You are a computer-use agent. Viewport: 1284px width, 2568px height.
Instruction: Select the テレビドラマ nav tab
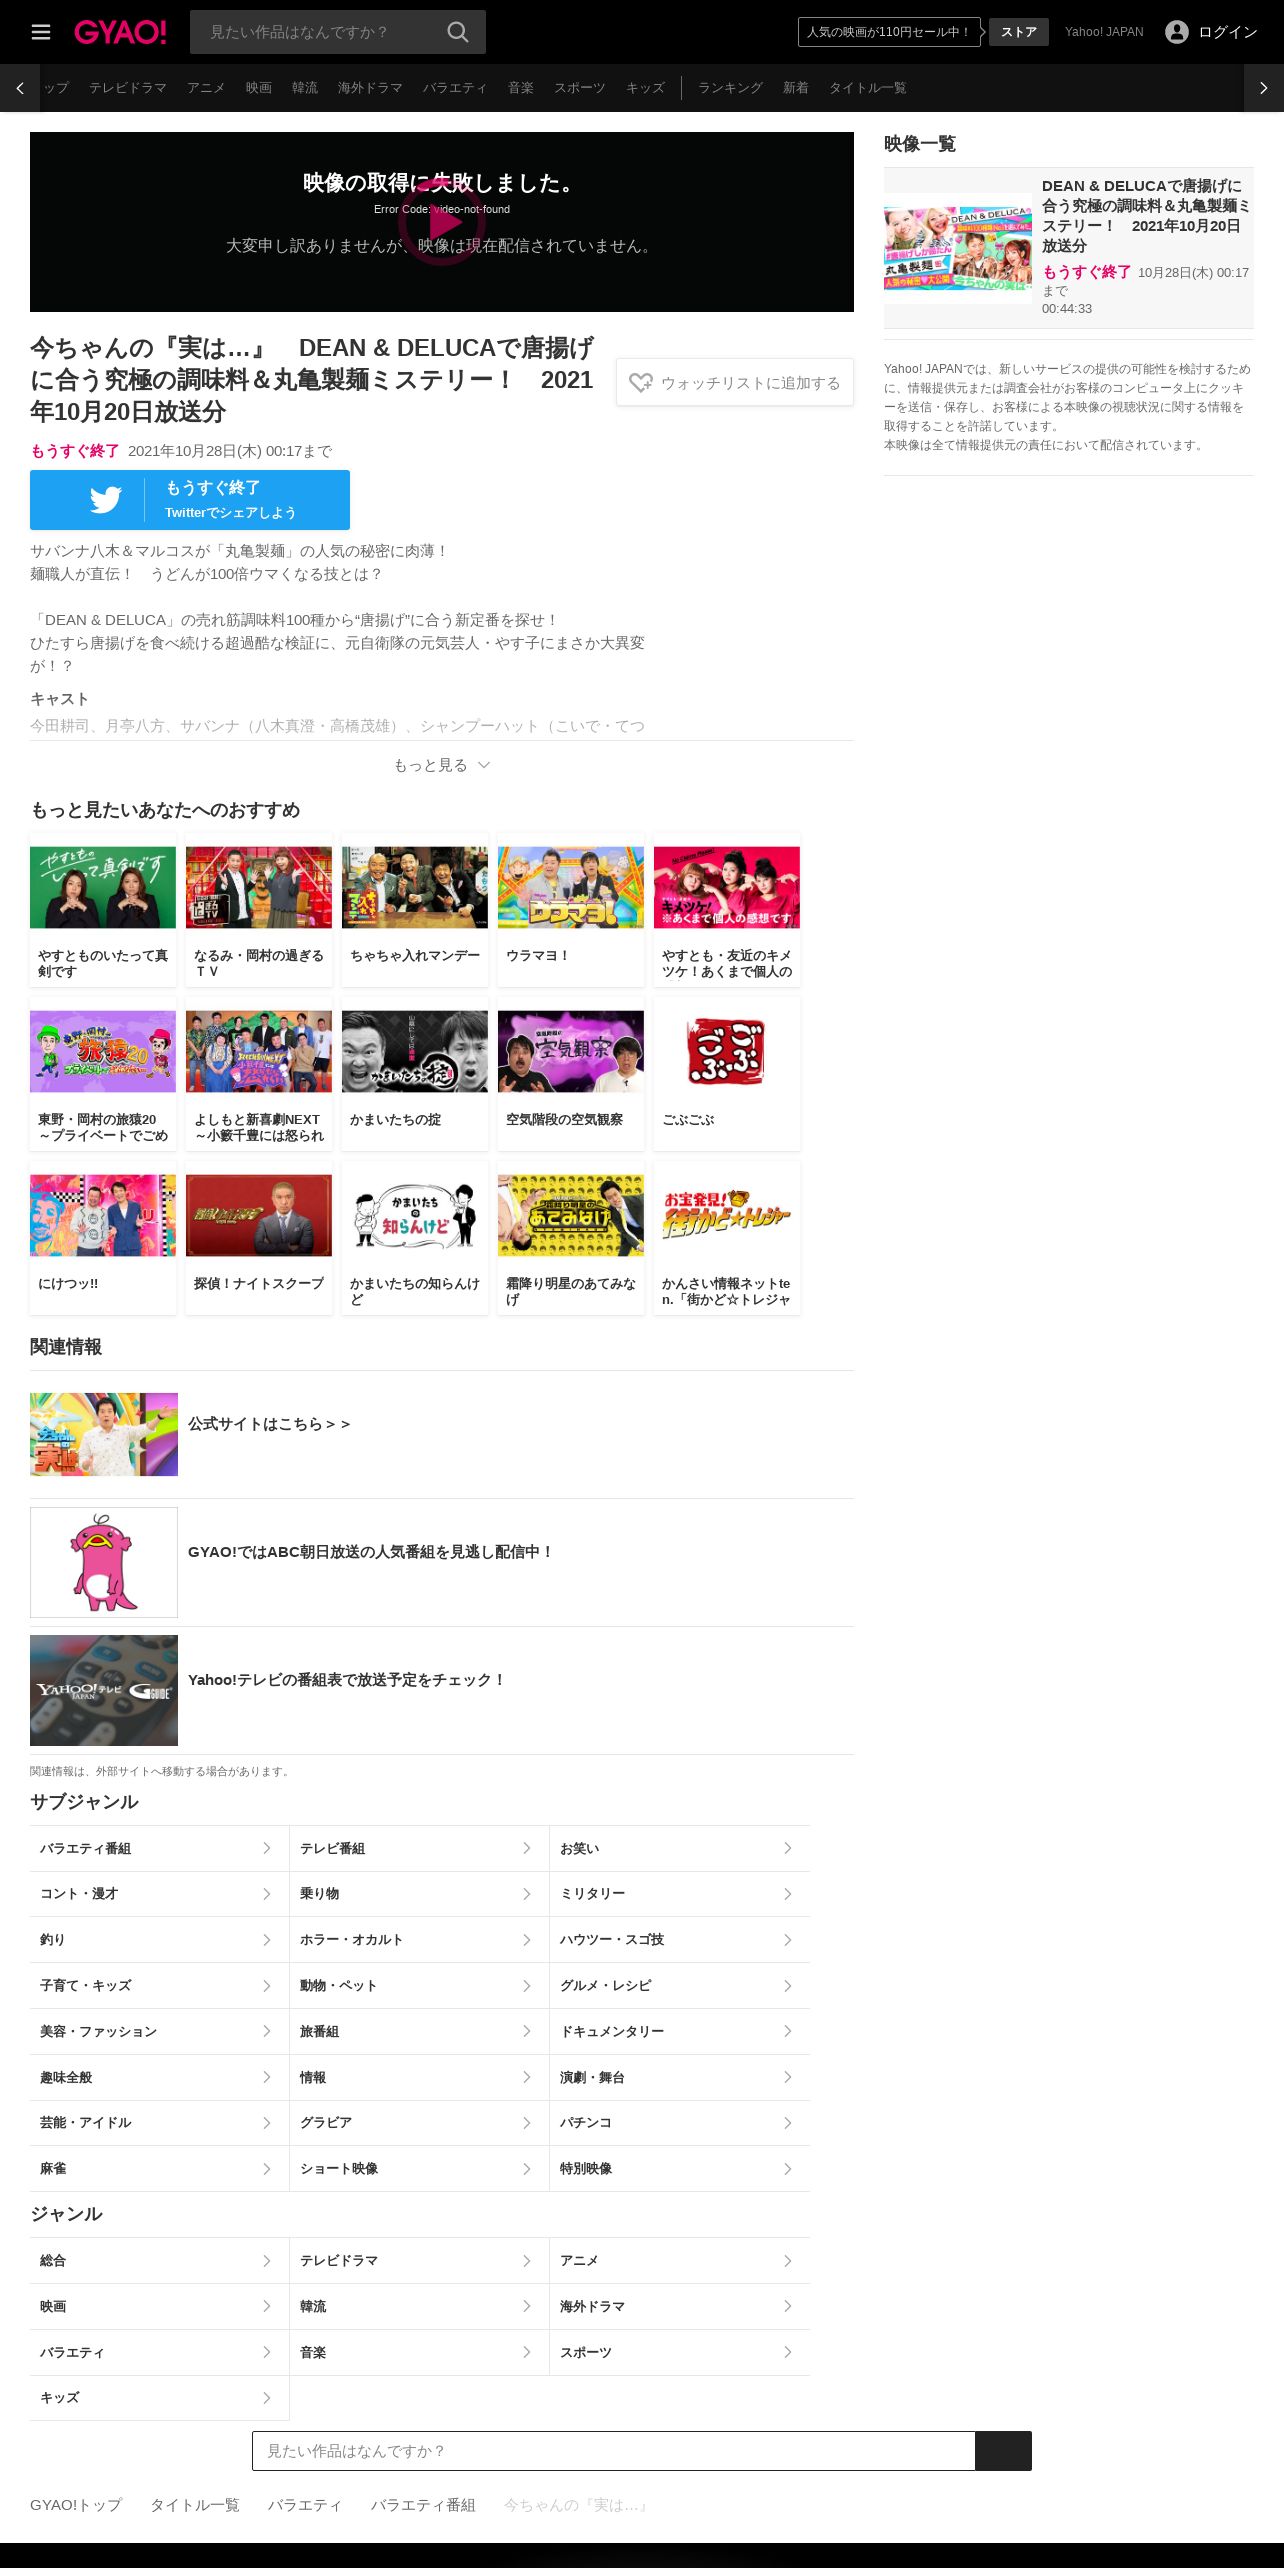click(128, 88)
